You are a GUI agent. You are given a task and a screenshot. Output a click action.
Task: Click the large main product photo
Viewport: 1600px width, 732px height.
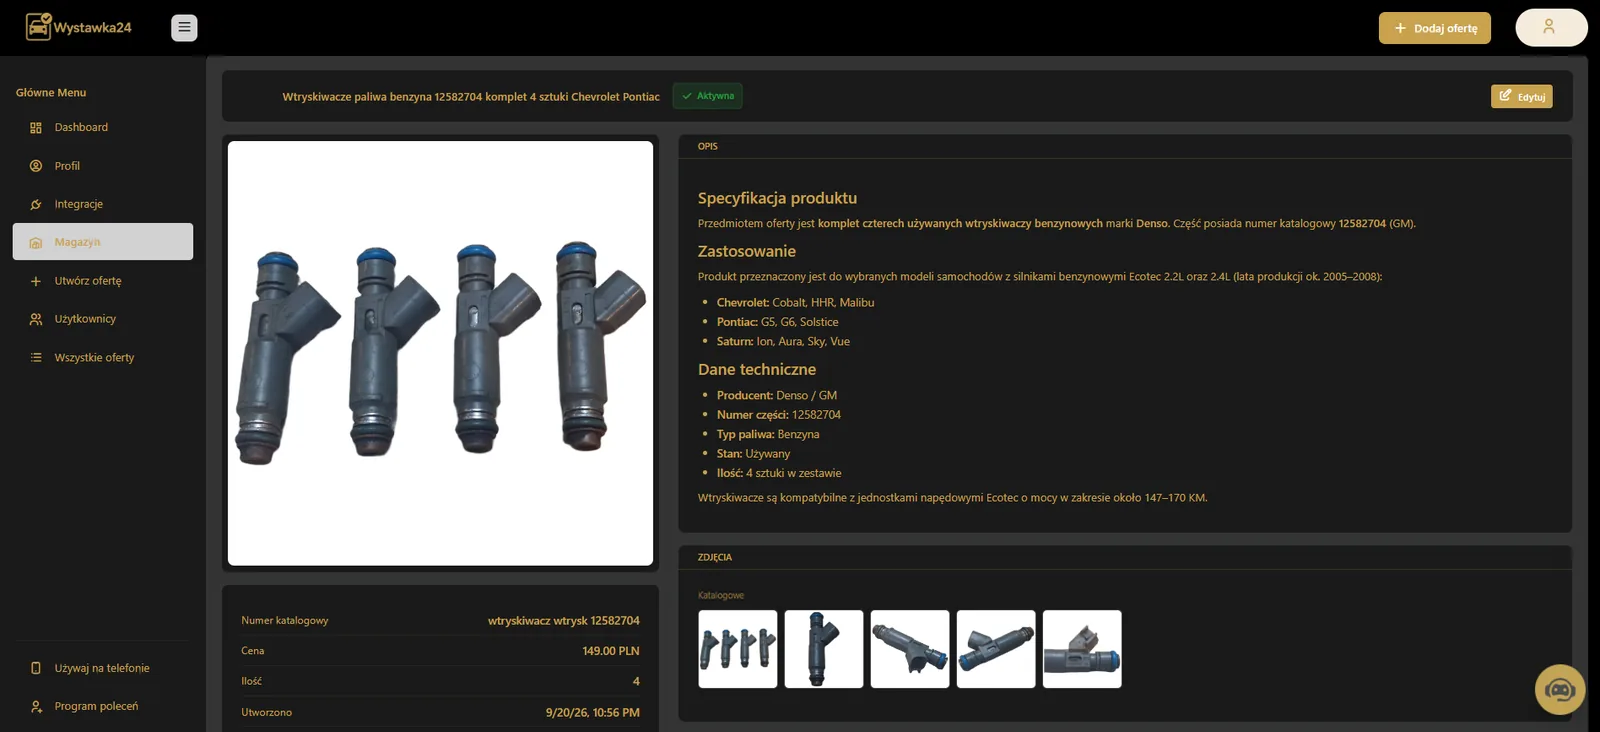coord(440,353)
